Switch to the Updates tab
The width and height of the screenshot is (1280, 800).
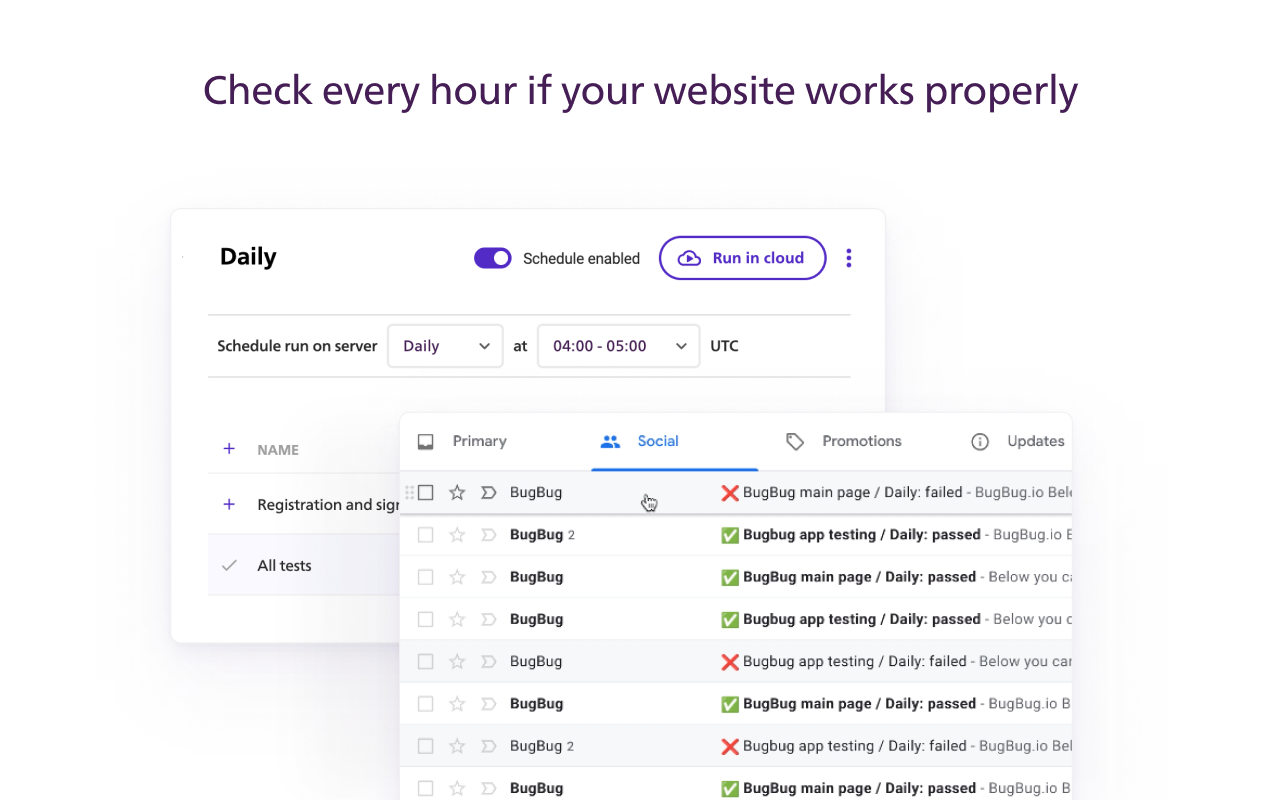coord(1035,441)
